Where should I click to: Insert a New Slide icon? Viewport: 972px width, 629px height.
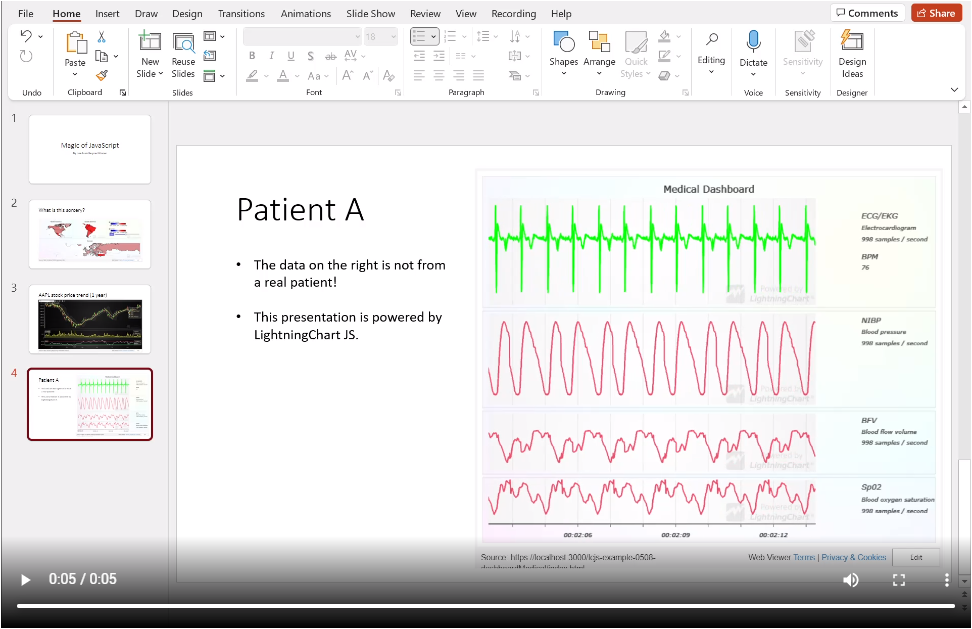click(x=149, y=42)
